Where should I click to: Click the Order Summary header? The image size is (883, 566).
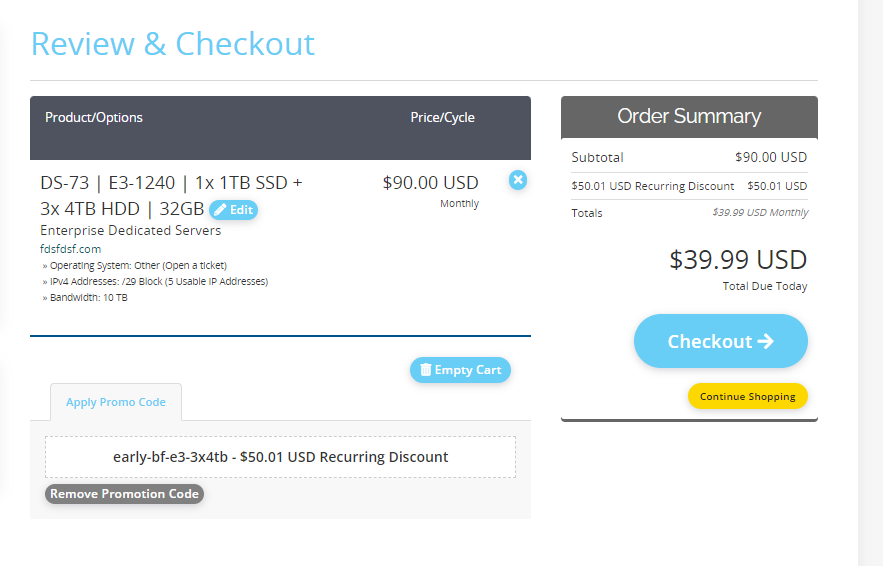pyautogui.click(x=689, y=117)
